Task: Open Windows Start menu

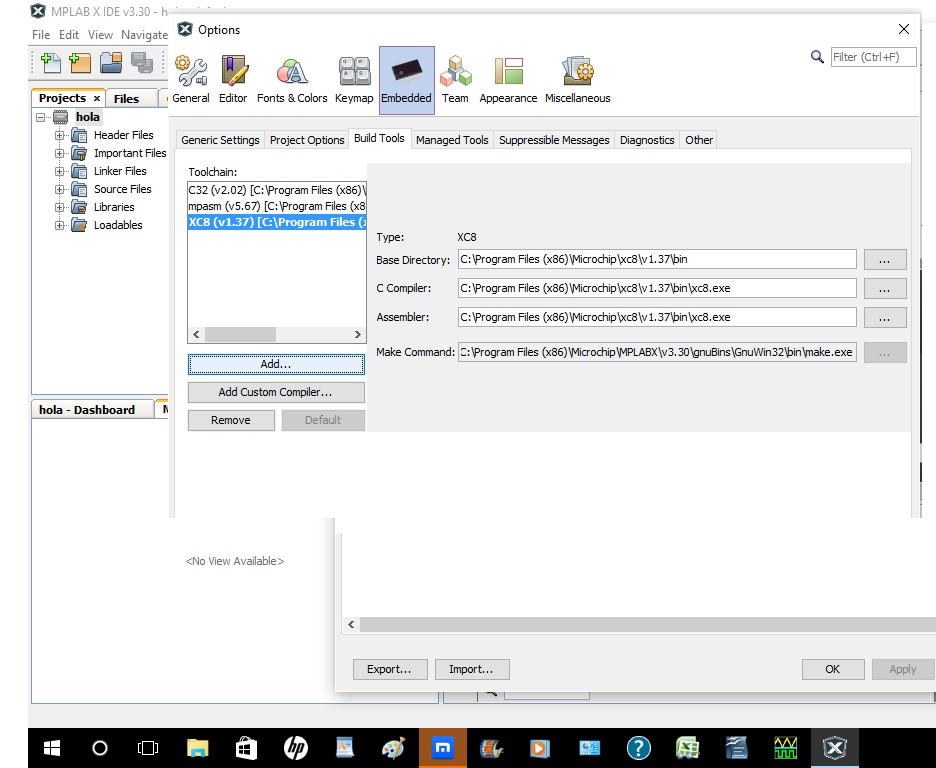Action: (x=52, y=748)
